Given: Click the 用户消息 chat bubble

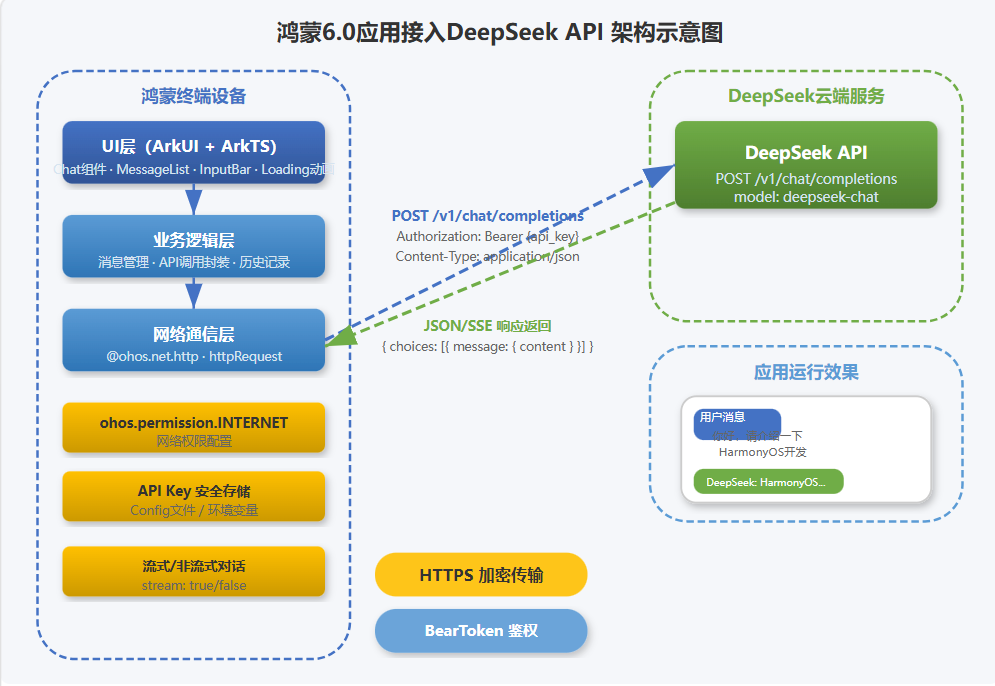Looking at the screenshot, I should (737, 425).
